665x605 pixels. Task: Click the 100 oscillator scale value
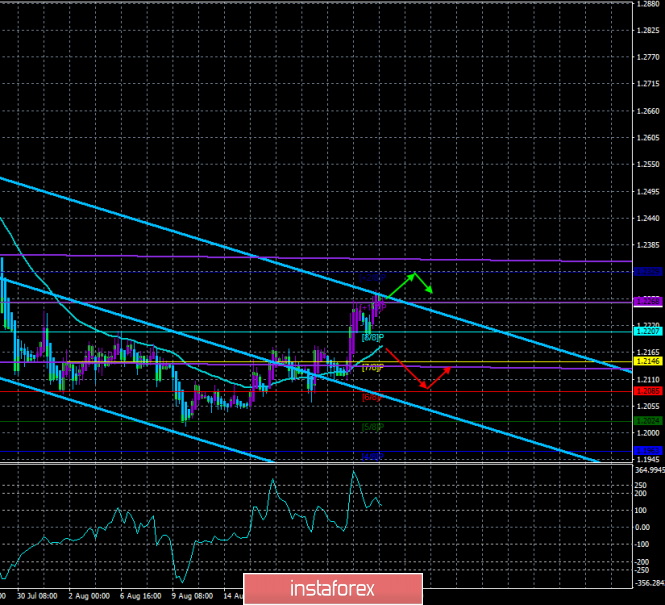(x=641, y=510)
